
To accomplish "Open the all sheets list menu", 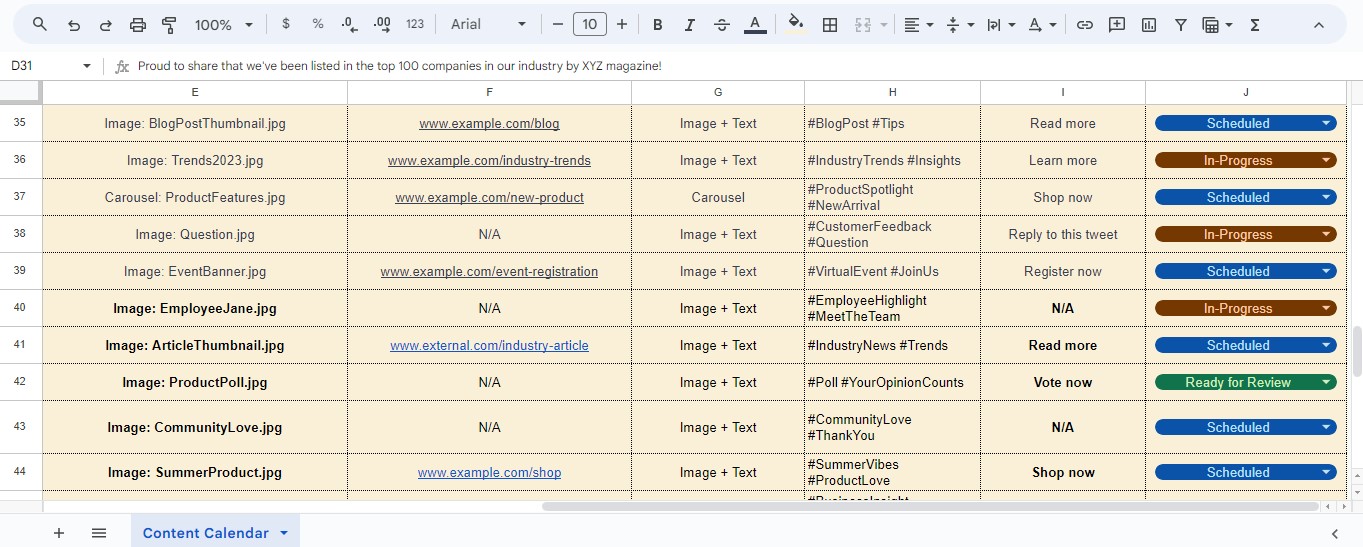I will (x=99, y=533).
